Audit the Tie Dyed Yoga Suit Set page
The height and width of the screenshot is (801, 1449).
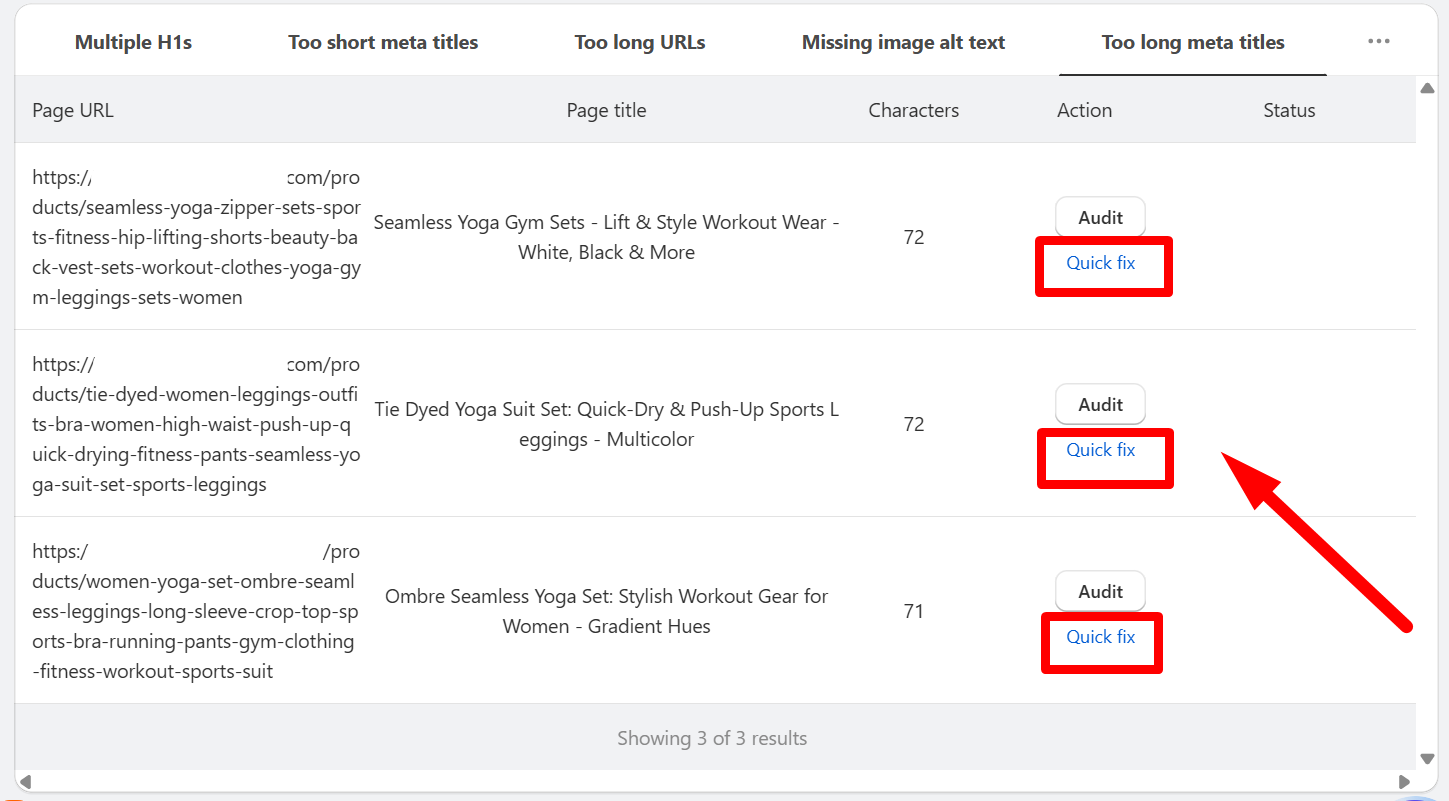click(1100, 404)
